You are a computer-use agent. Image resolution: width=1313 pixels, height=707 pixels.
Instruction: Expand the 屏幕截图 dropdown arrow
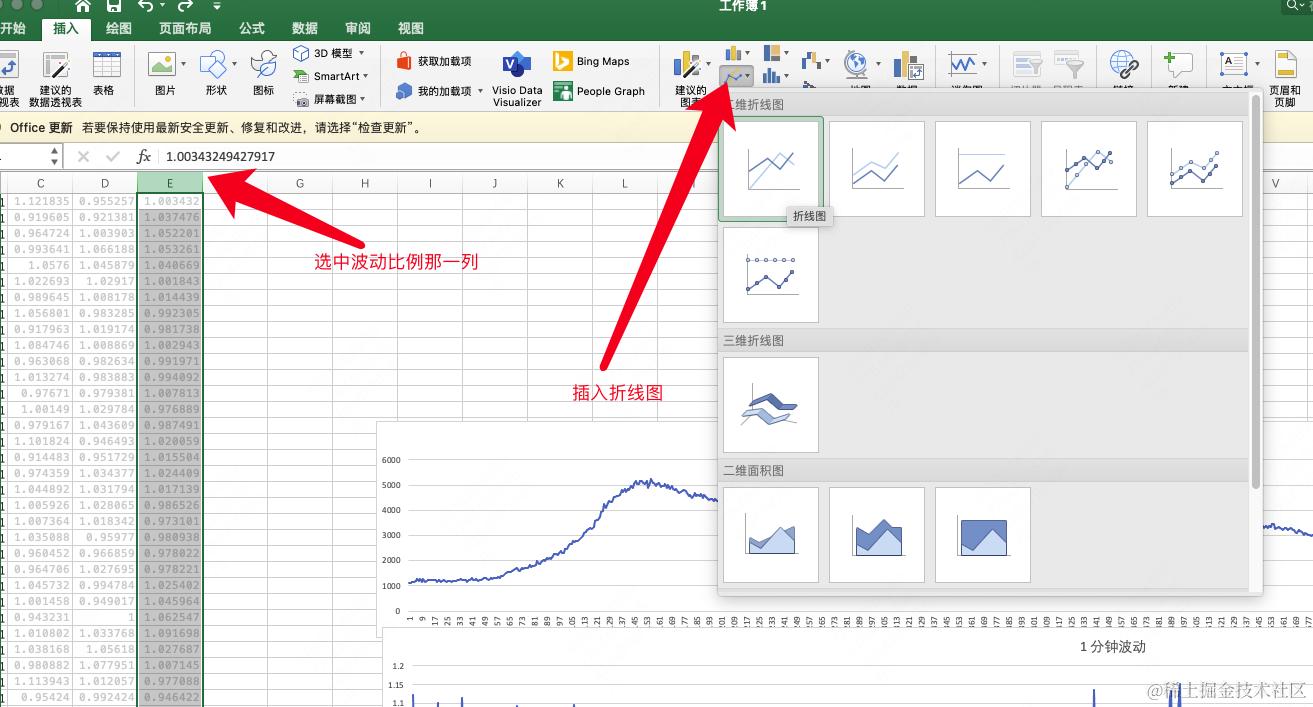pyautogui.click(x=361, y=99)
